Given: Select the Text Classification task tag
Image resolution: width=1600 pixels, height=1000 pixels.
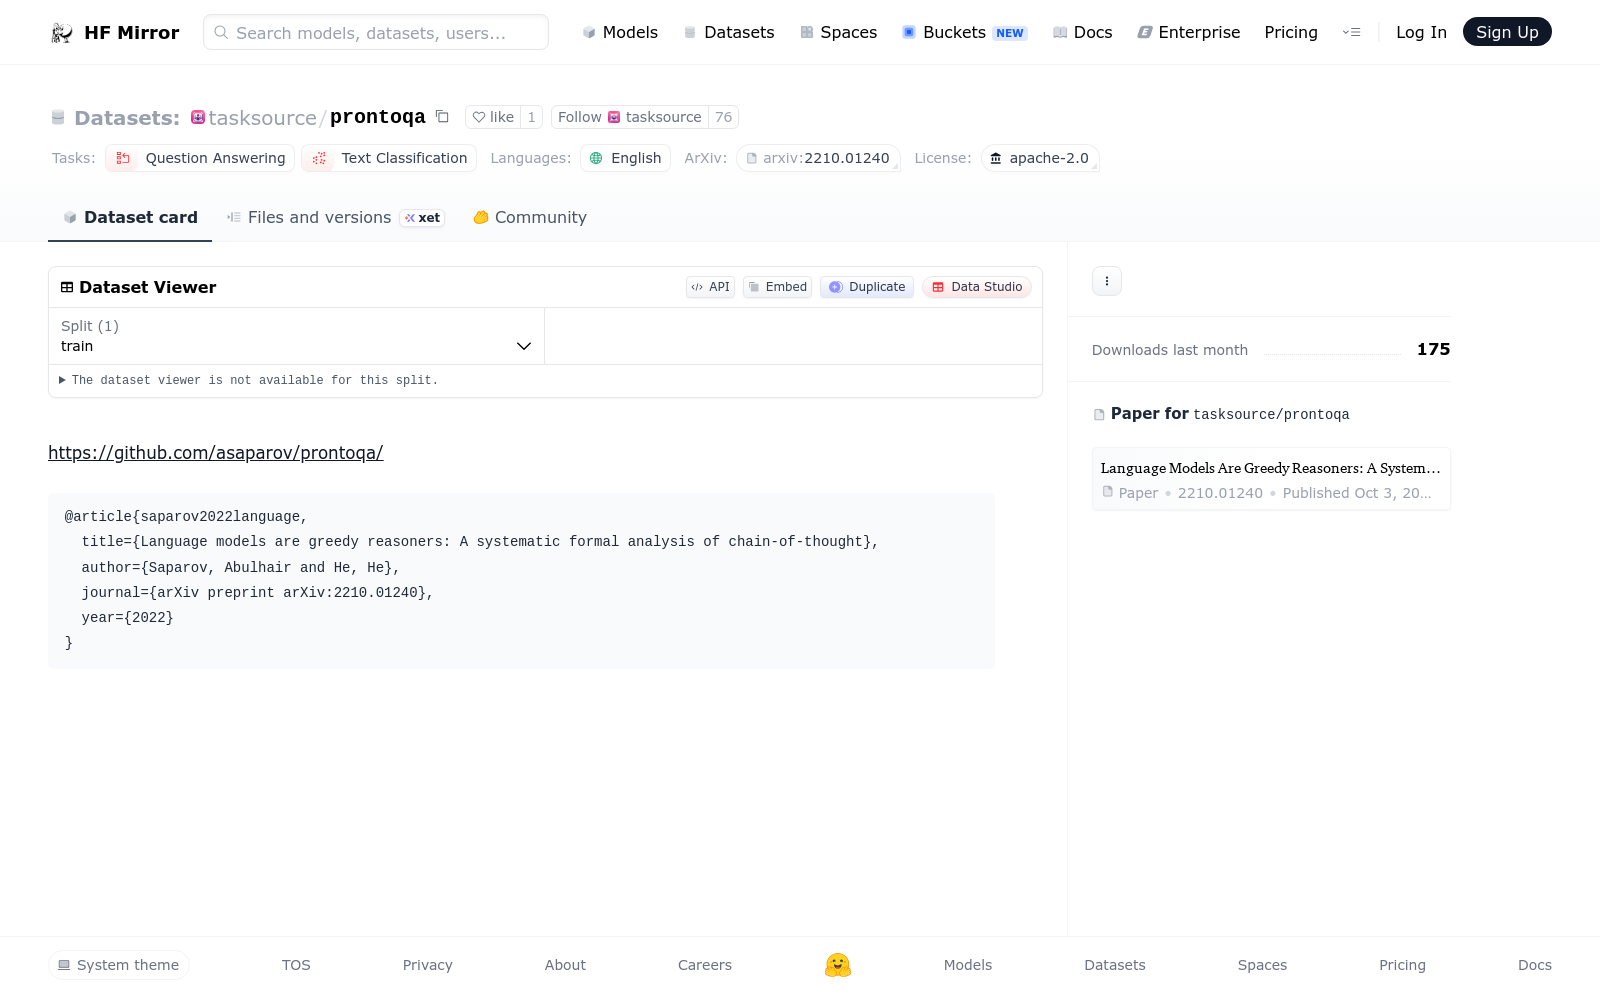Looking at the screenshot, I should point(389,158).
